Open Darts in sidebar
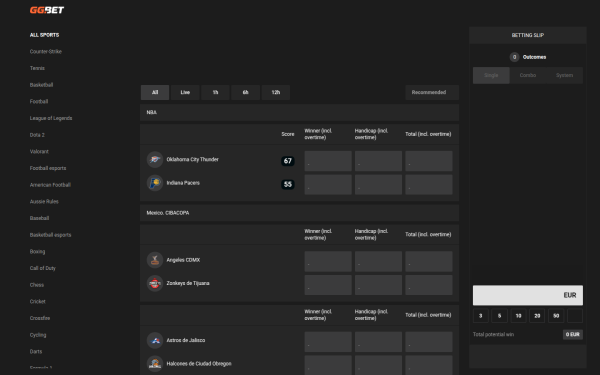Image resolution: width=600 pixels, height=375 pixels. point(36,351)
